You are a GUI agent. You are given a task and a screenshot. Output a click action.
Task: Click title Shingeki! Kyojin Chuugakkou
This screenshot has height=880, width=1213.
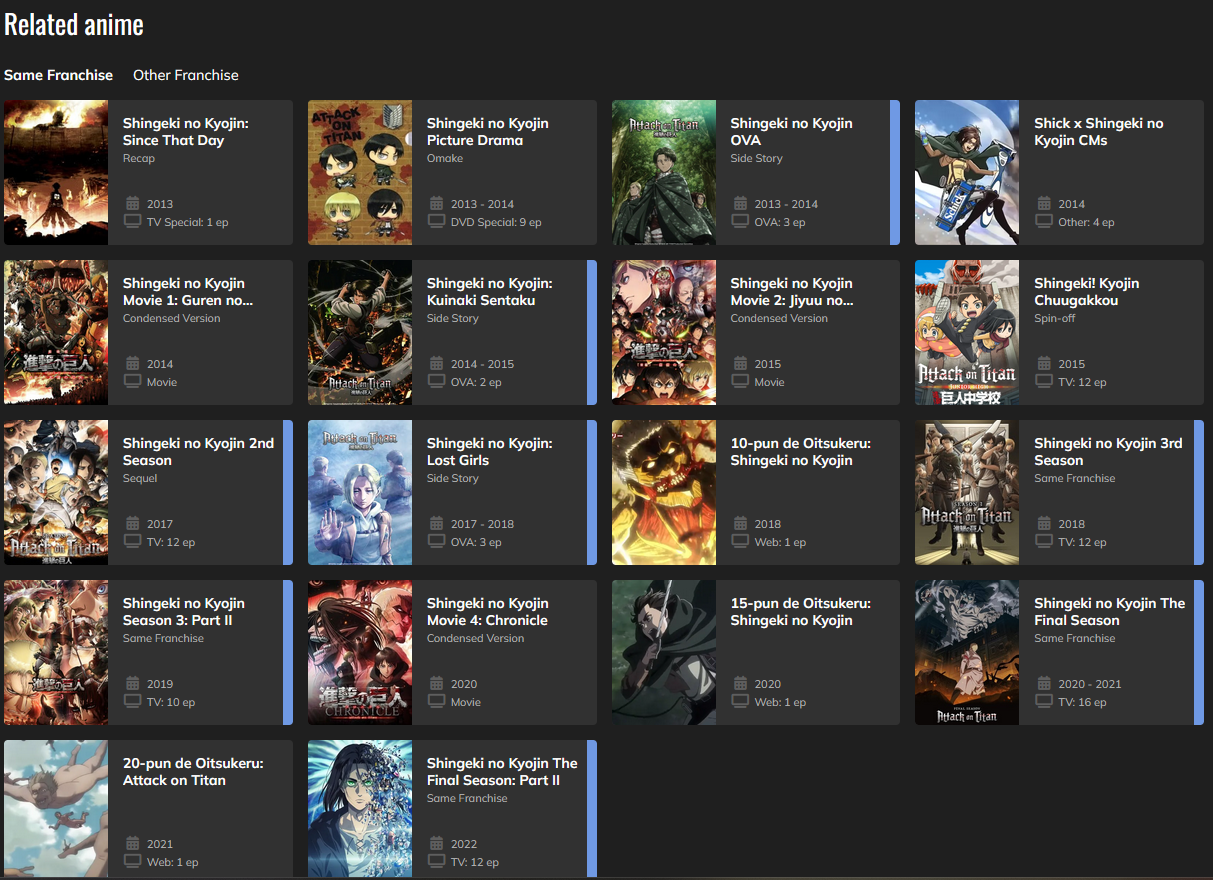tap(1087, 292)
